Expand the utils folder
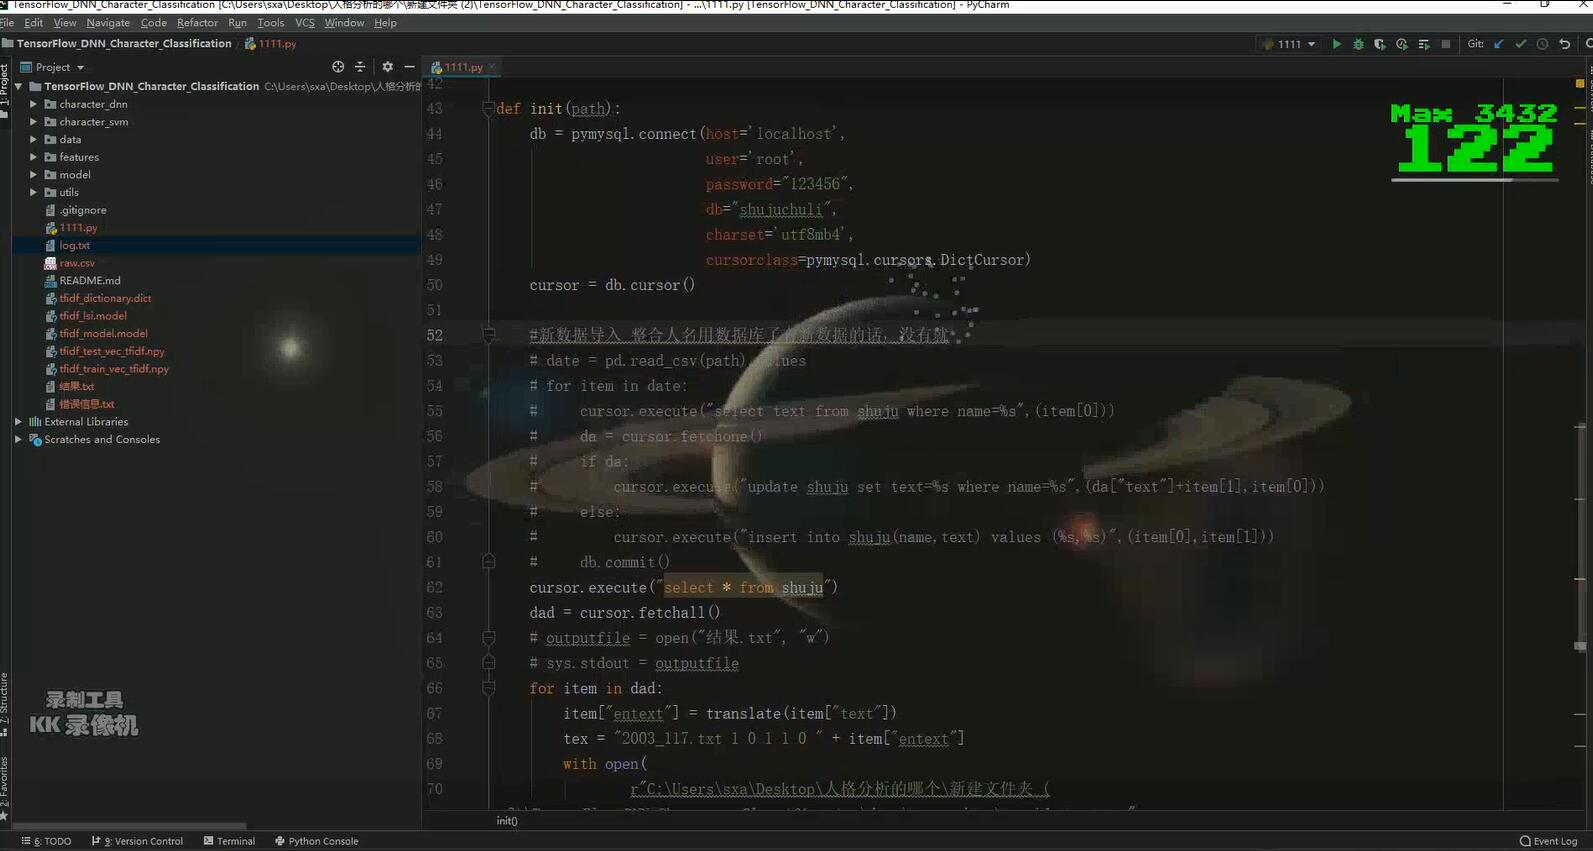The width and height of the screenshot is (1593, 851). (x=33, y=192)
